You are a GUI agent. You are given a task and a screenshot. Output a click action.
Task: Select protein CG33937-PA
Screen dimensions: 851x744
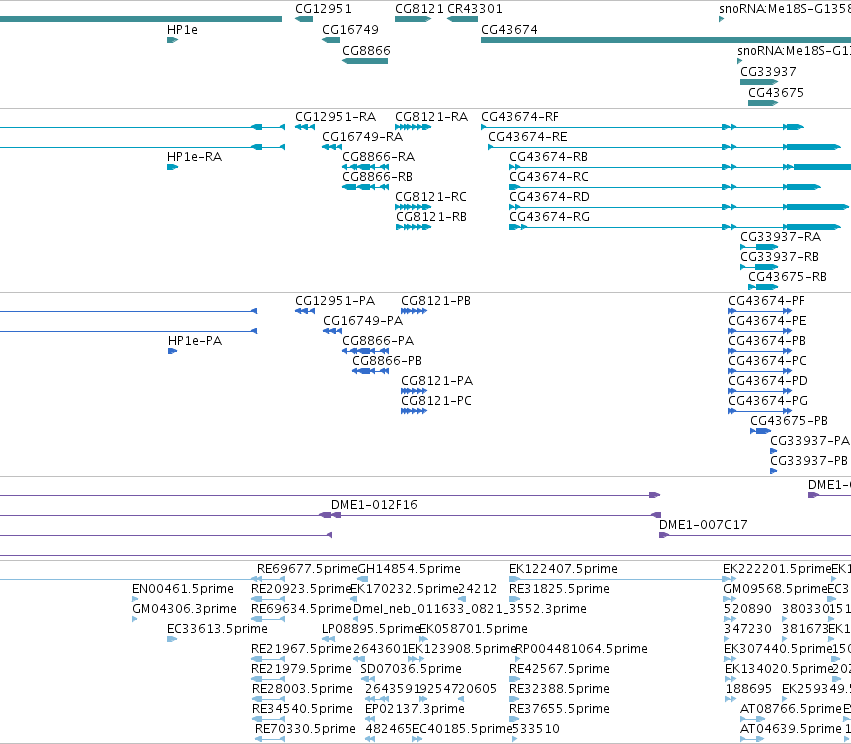pyautogui.click(x=810, y=441)
